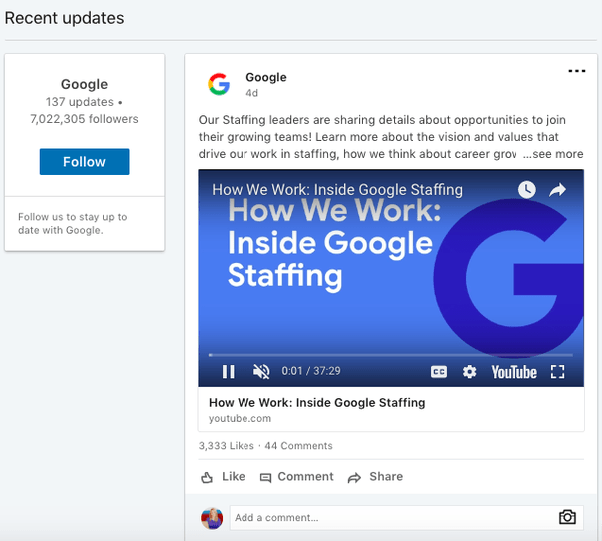Share the Google Staffing post

(375, 477)
